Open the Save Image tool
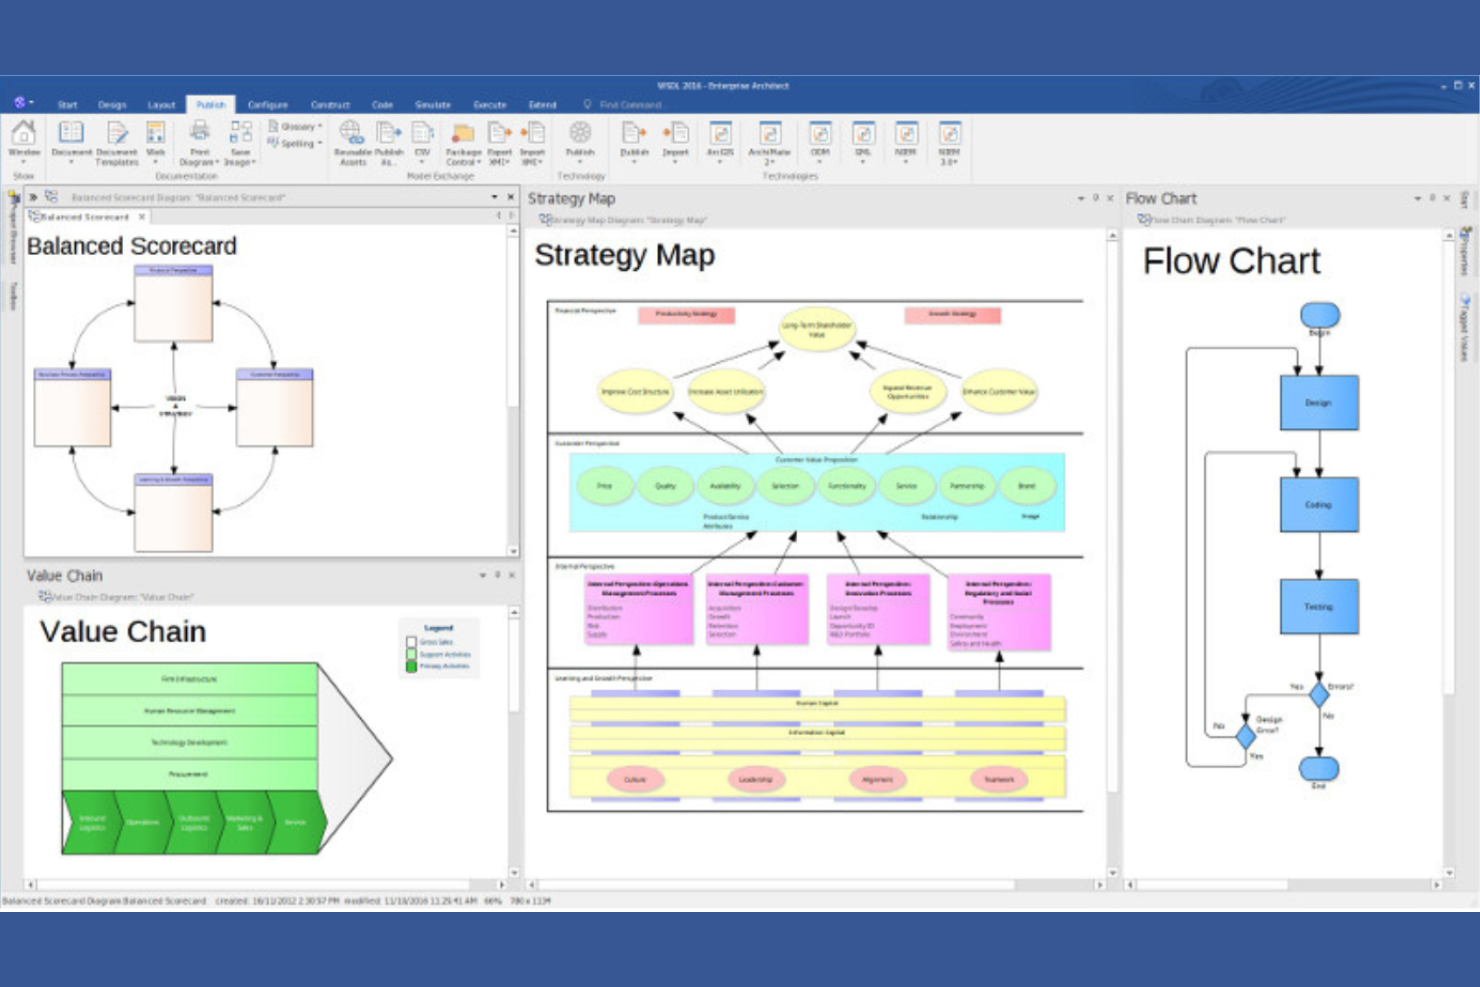The image size is (1480, 987). click(x=240, y=143)
